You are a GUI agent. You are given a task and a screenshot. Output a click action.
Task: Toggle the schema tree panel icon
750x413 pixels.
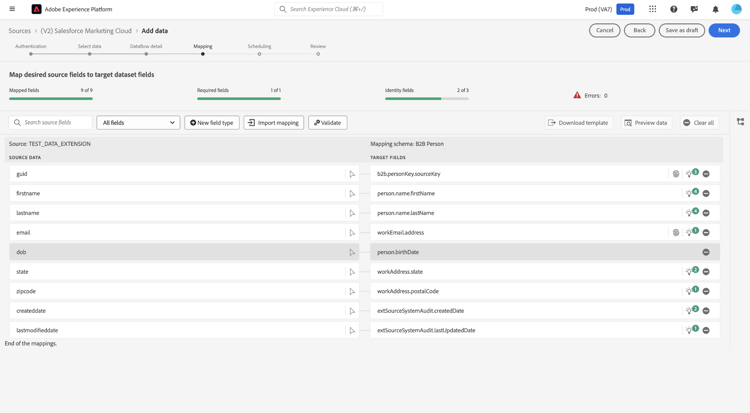(740, 122)
